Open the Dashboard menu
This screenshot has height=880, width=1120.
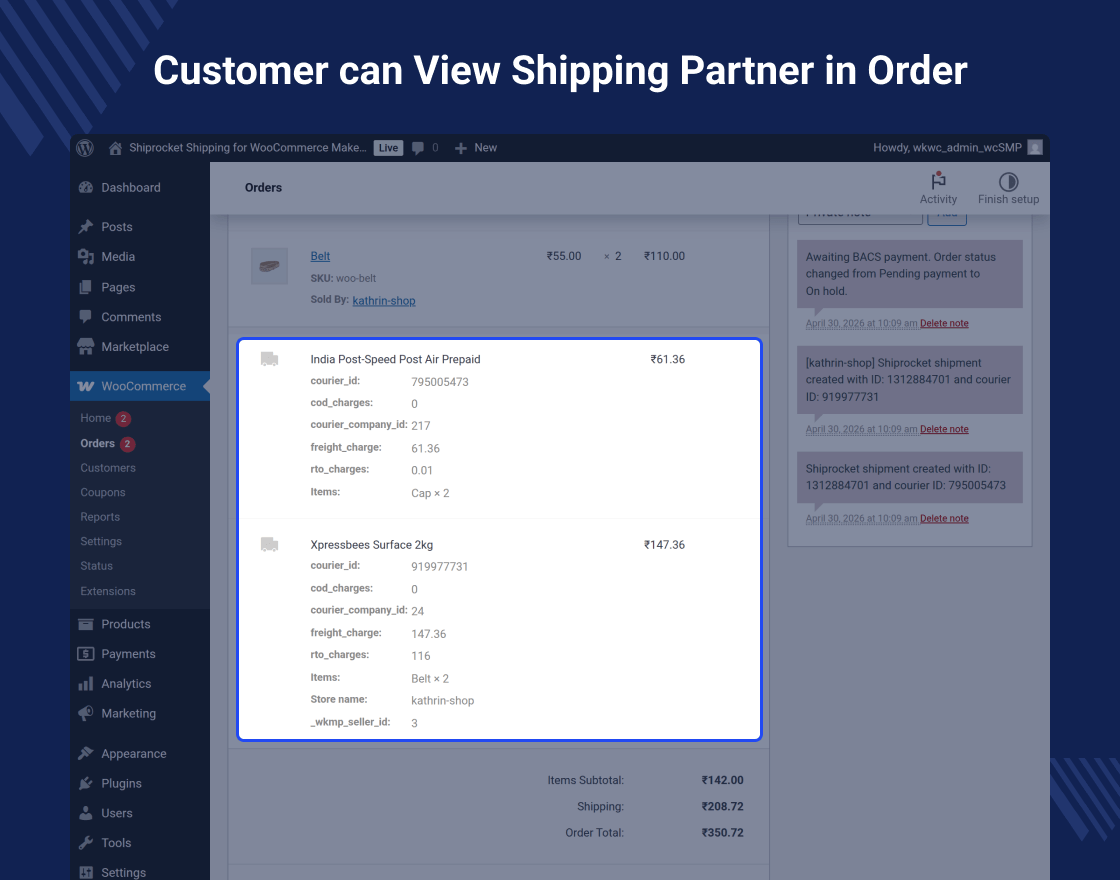click(x=131, y=187)
